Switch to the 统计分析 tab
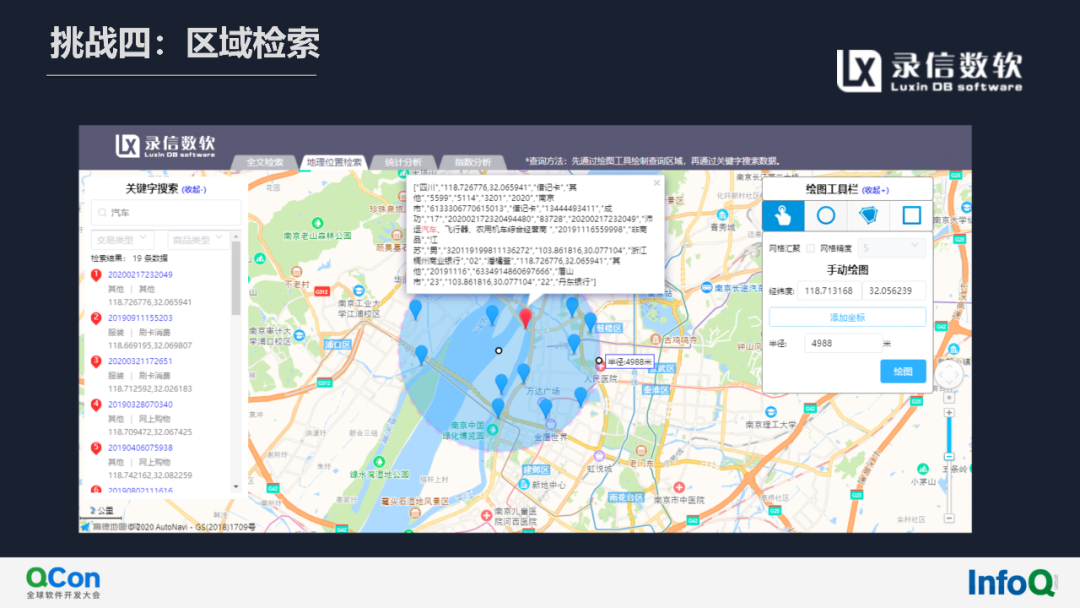This screenshot has height=608, width=1080. point(403,163)
